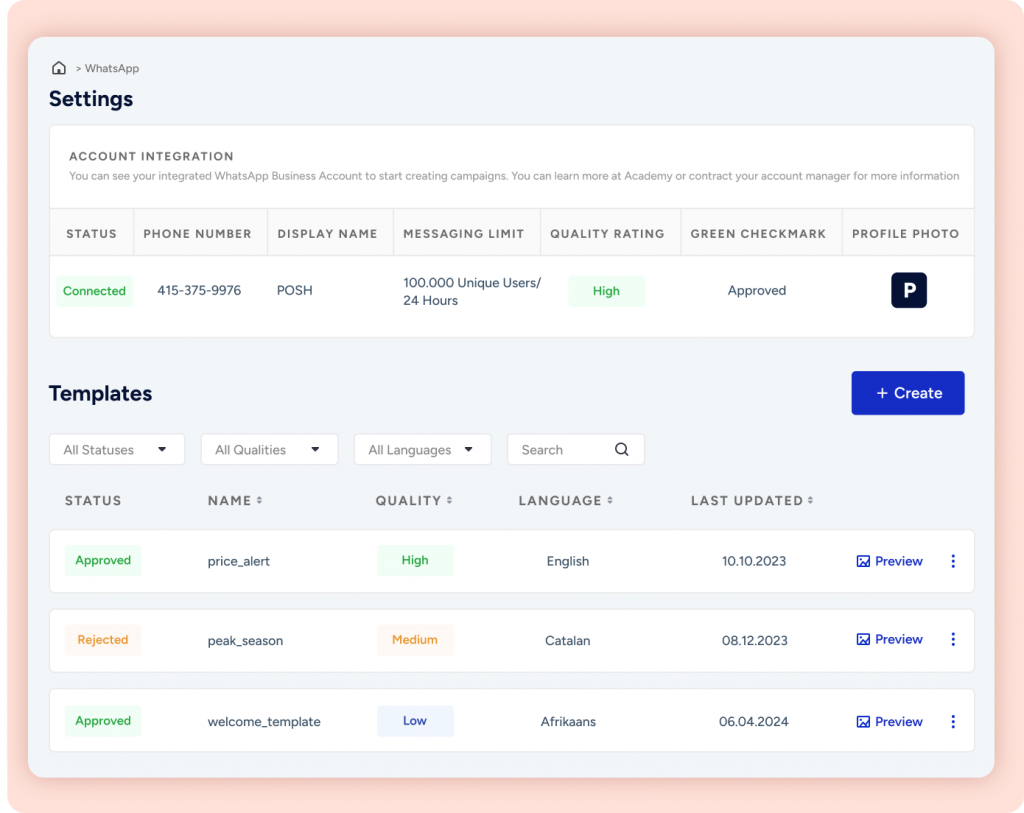Click the home icon in the breadcrumb

point(59,68)
